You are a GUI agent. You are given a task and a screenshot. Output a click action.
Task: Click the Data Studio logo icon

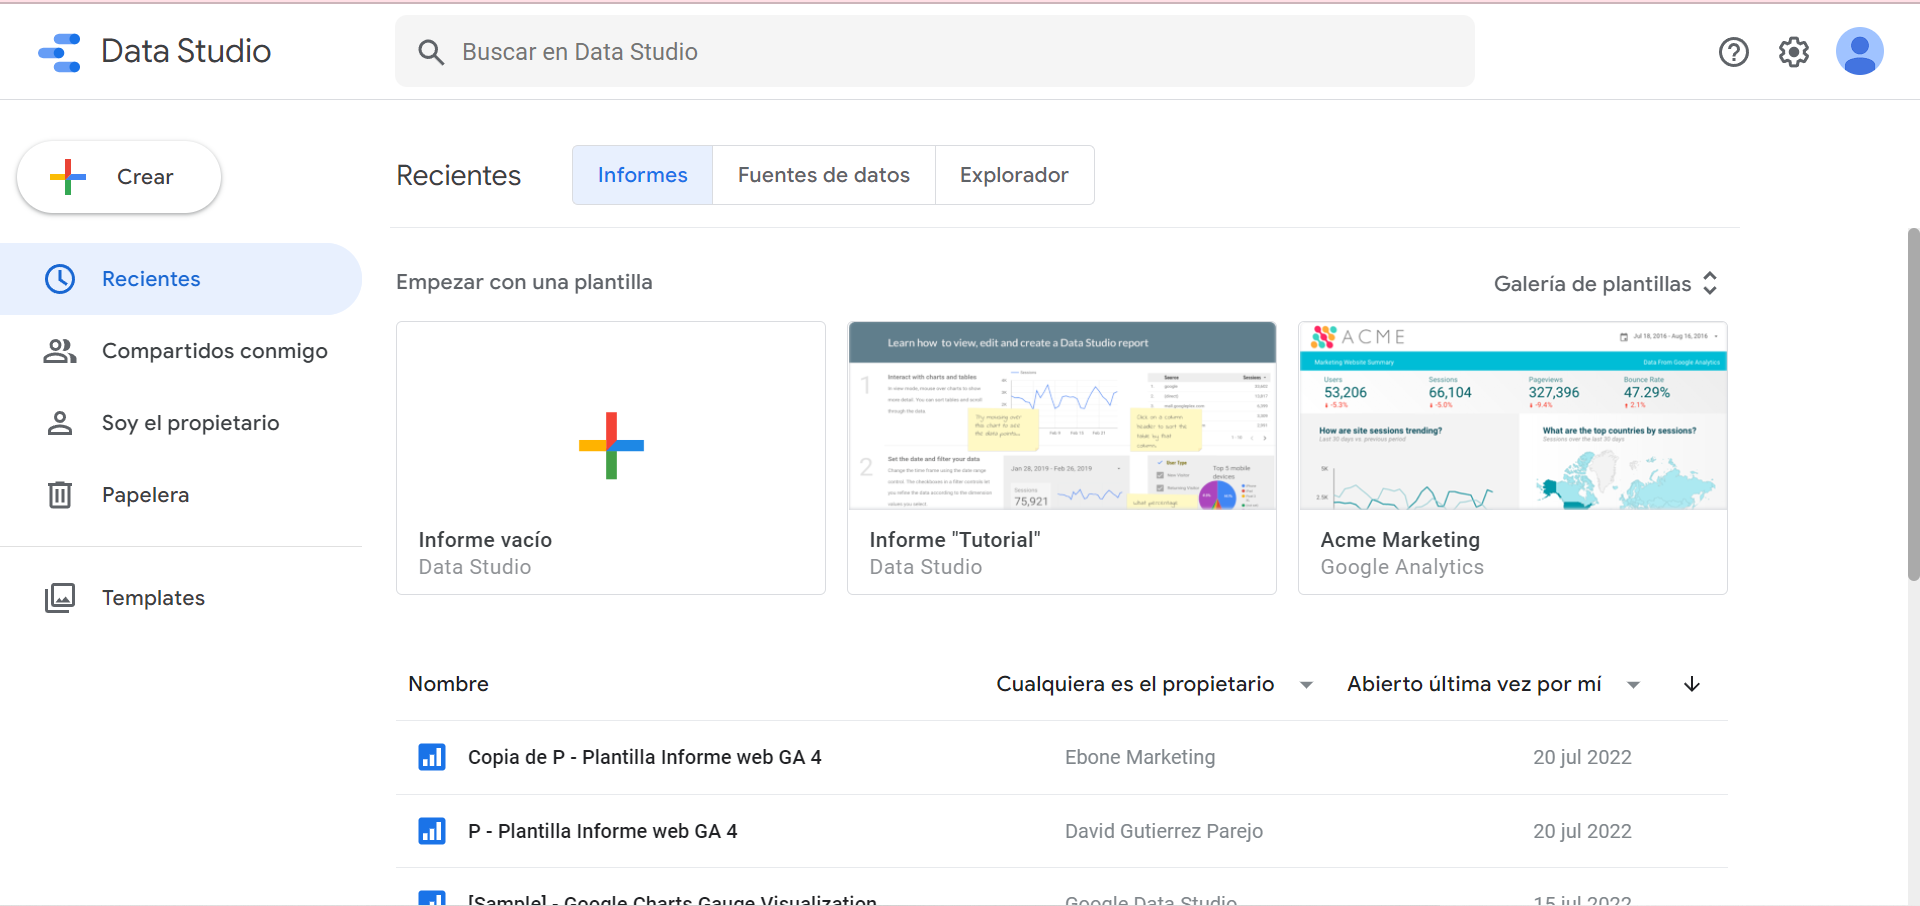click(x=60, y=52)
